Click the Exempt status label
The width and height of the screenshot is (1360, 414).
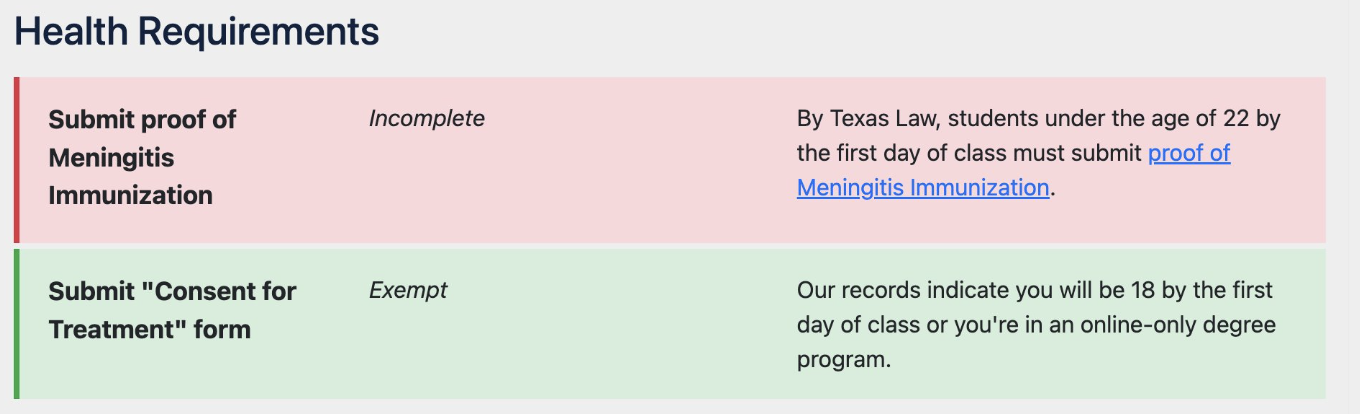pos(408,291)
